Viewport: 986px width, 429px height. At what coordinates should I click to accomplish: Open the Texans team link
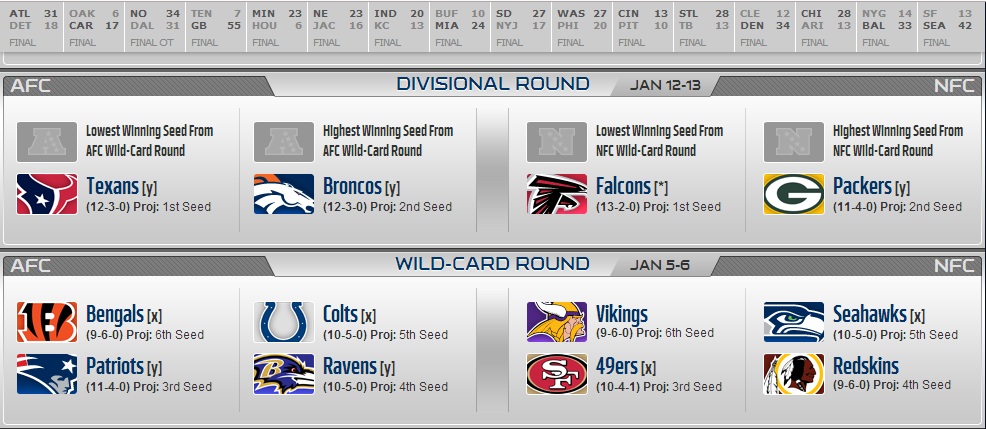point(113,186)
